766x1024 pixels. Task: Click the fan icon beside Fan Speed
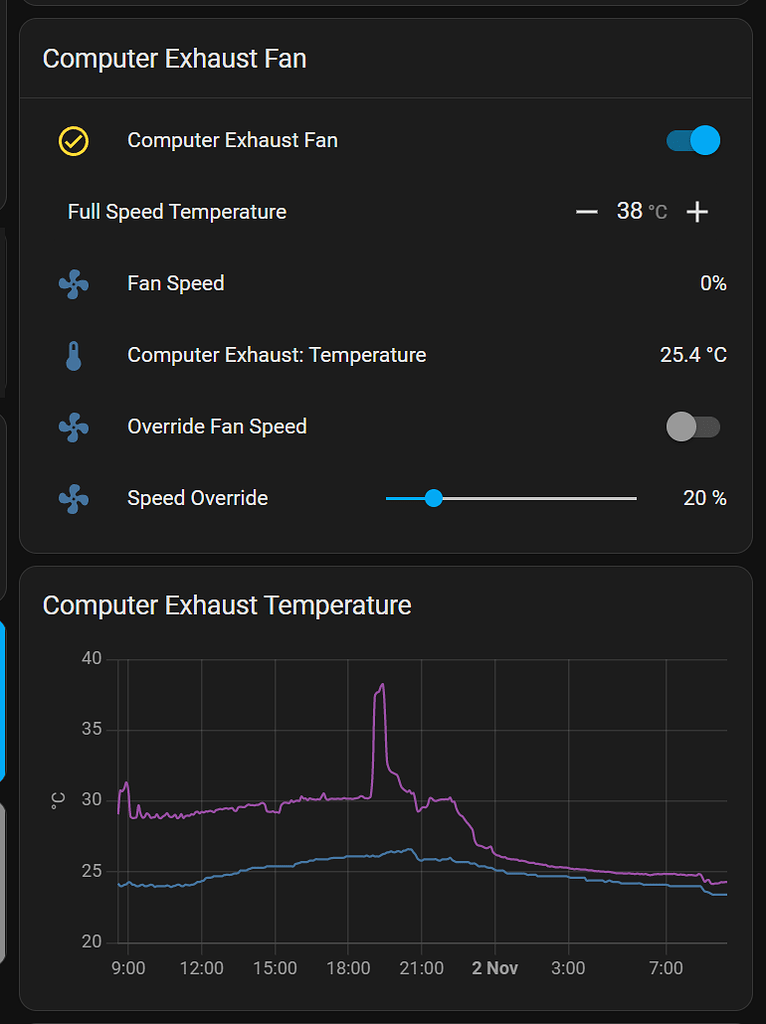74,283
